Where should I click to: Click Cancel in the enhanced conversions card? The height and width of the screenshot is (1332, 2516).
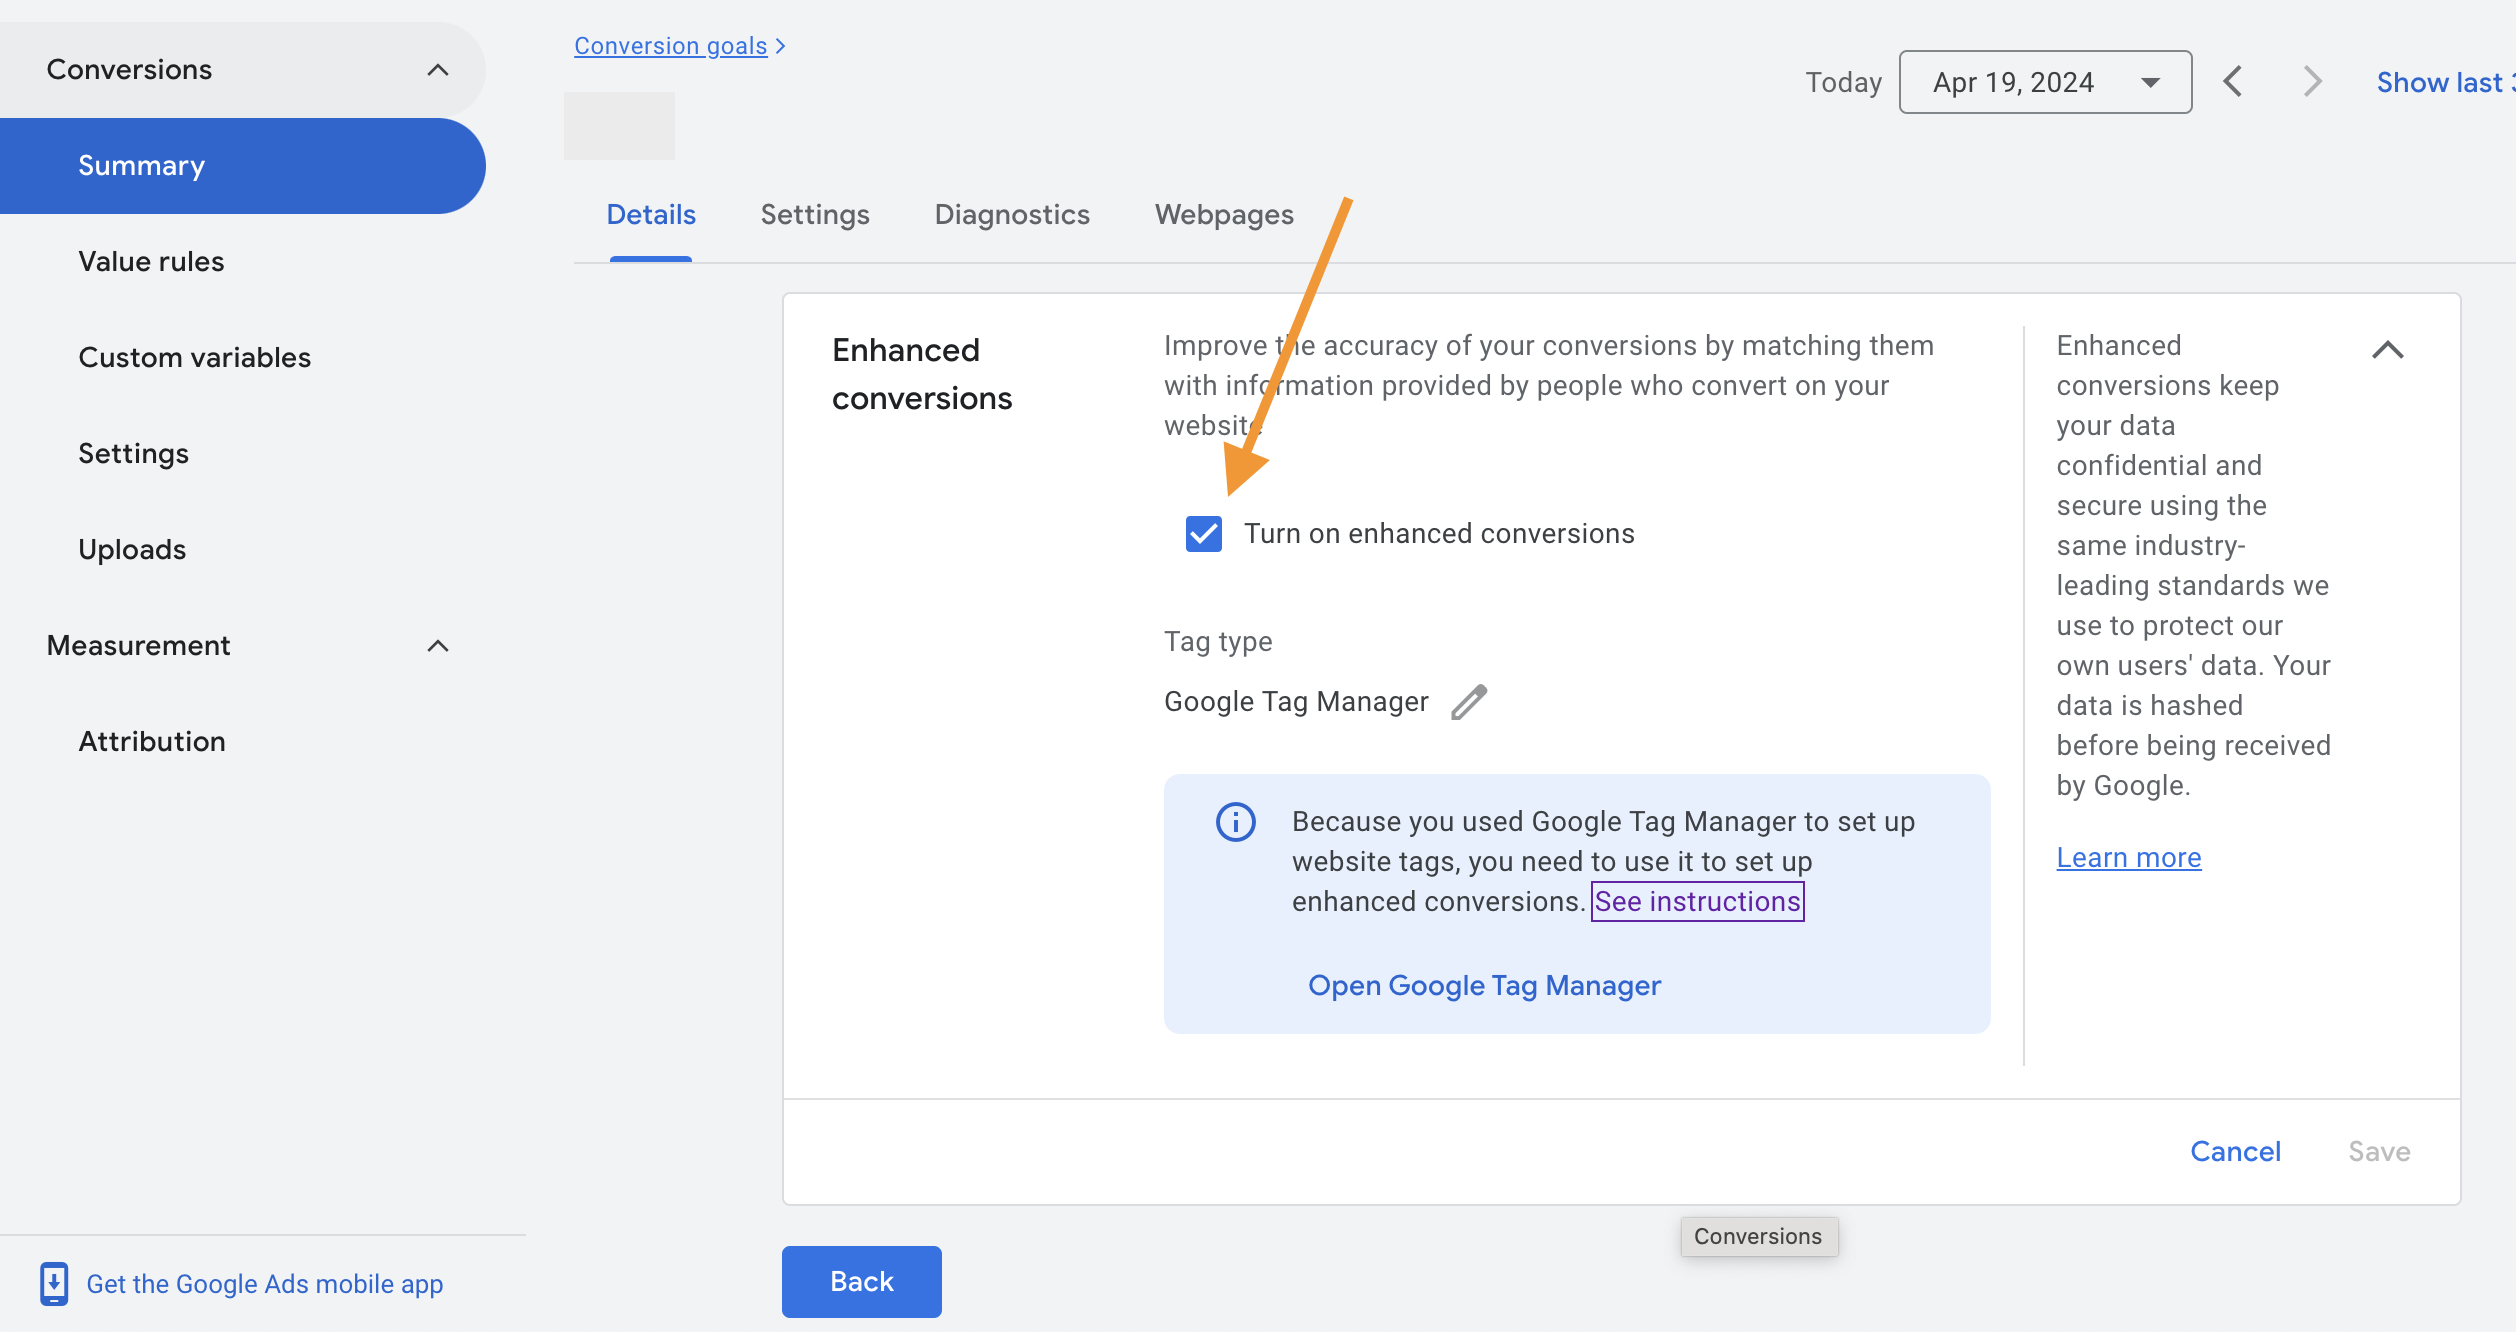pyautogui.click(x=2235, y=1151)
